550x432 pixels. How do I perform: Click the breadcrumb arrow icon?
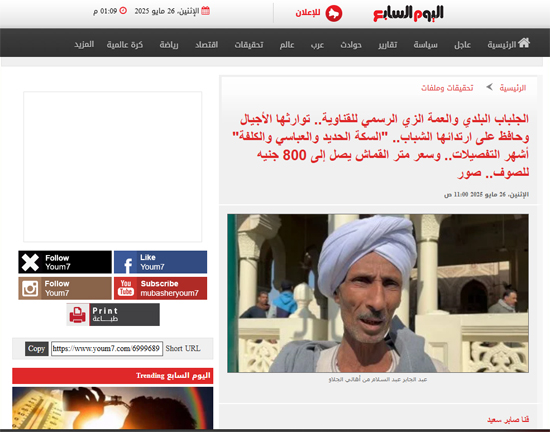489,87
